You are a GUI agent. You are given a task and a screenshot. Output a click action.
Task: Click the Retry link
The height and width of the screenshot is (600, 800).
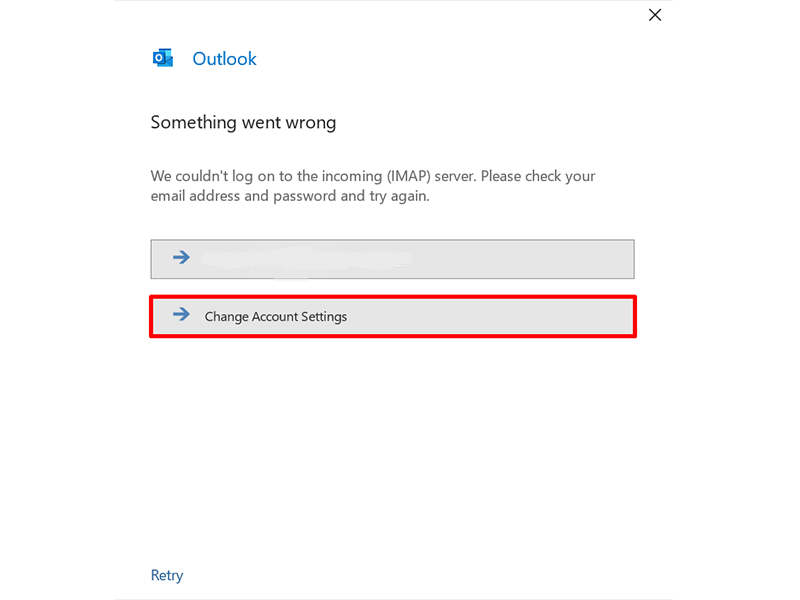[167, 575]
